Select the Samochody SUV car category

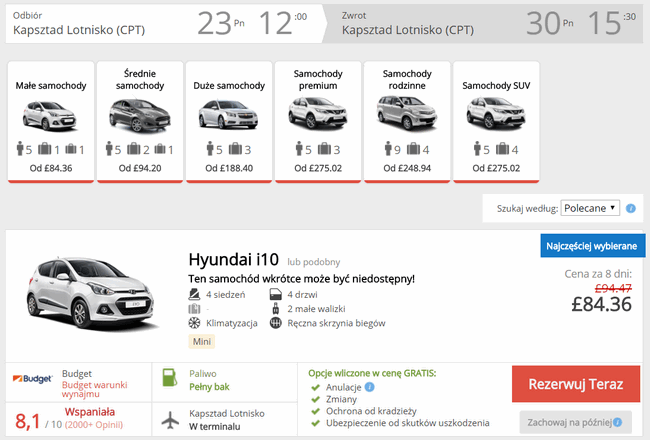pyautogui.click(x=496, y=122)
